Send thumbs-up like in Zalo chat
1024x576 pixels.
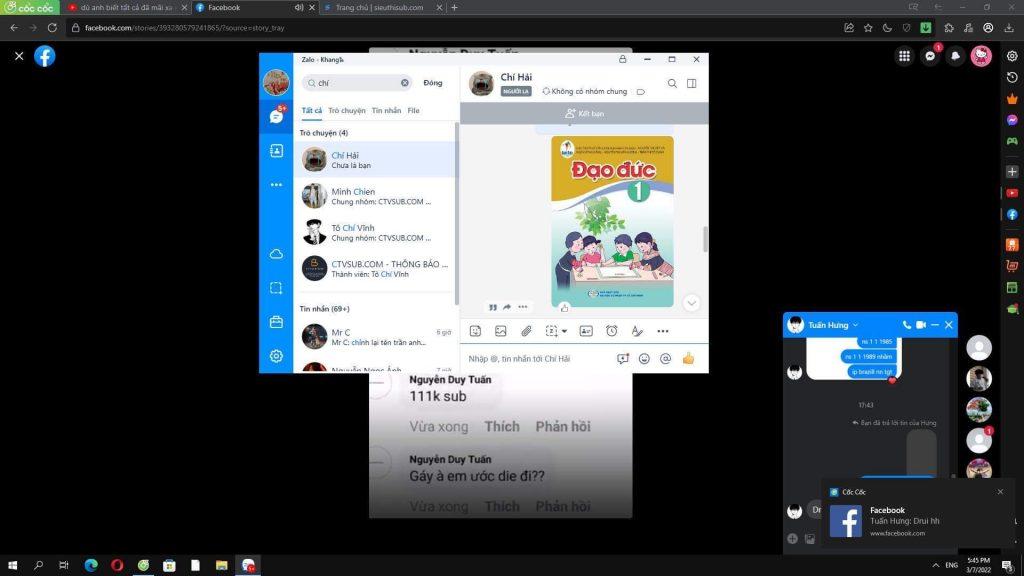688,358
